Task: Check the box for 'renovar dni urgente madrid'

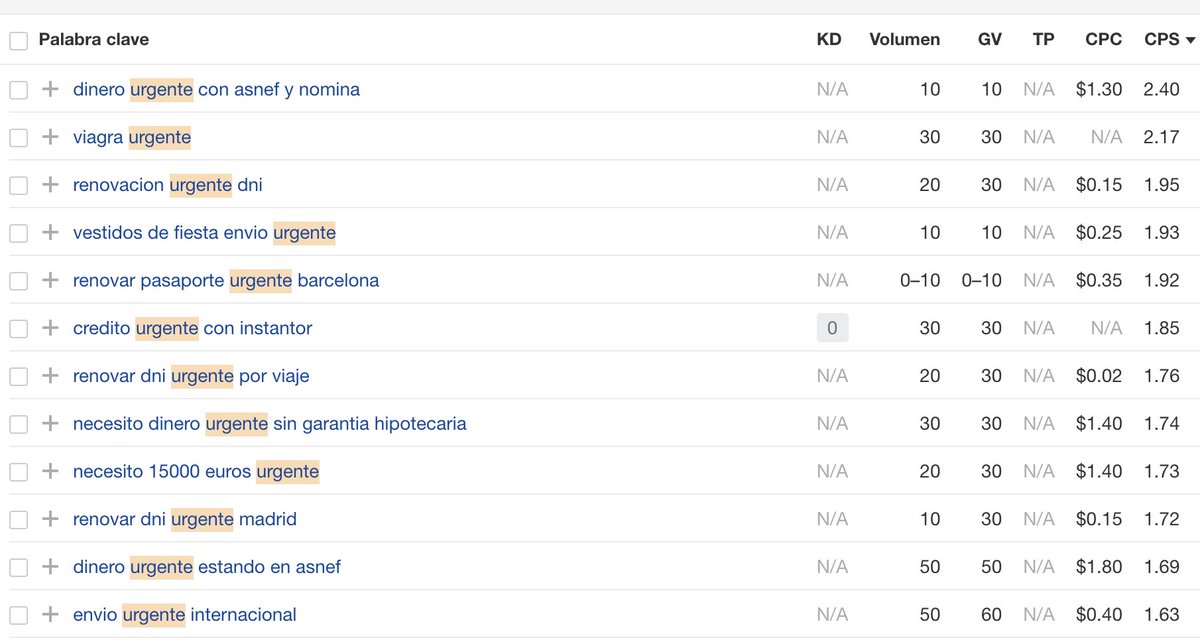Action: [x=18, y=521]
